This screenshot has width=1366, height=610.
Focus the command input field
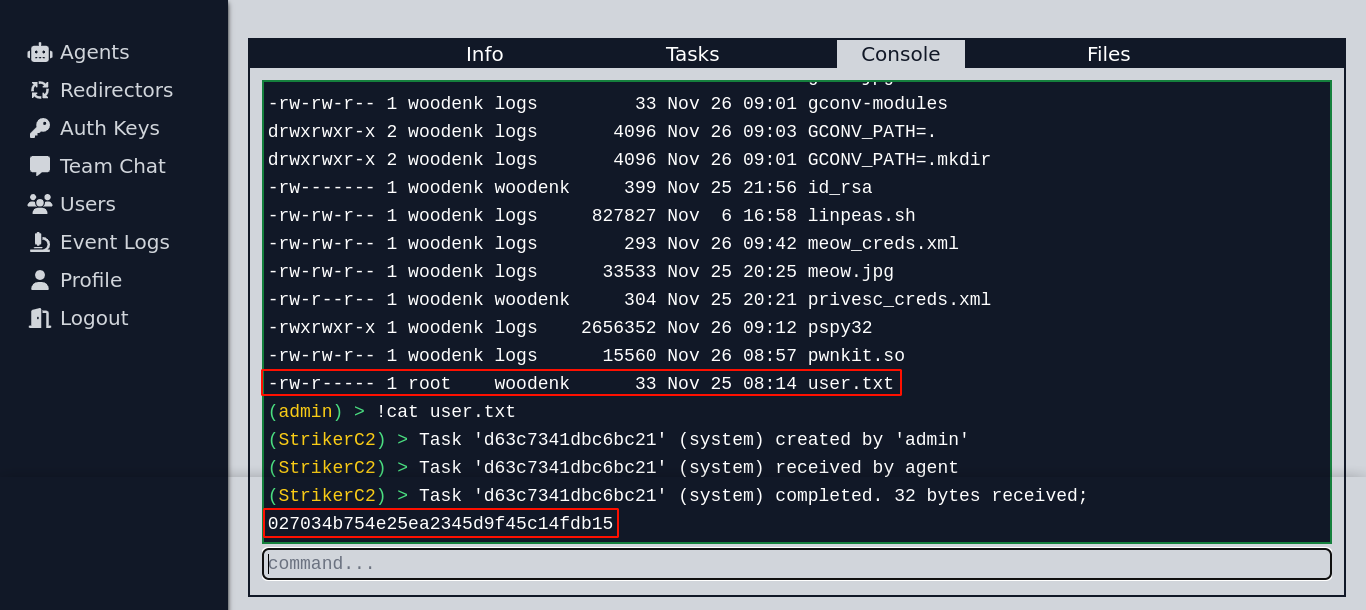(796, 564)
